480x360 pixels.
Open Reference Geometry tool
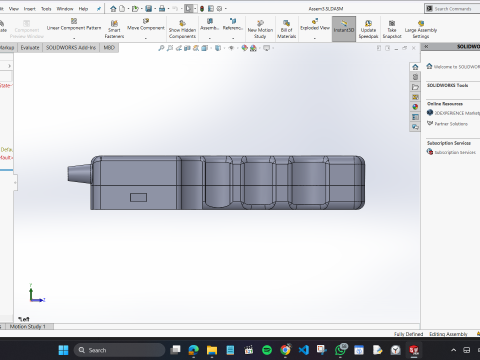233,25
